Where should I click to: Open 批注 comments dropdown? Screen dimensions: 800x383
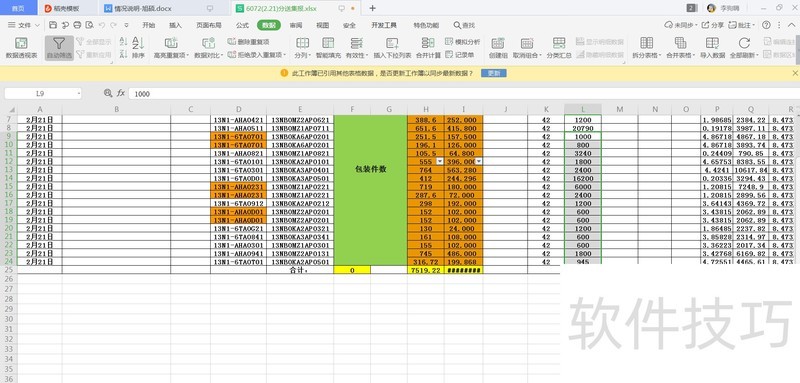(742, 25)
